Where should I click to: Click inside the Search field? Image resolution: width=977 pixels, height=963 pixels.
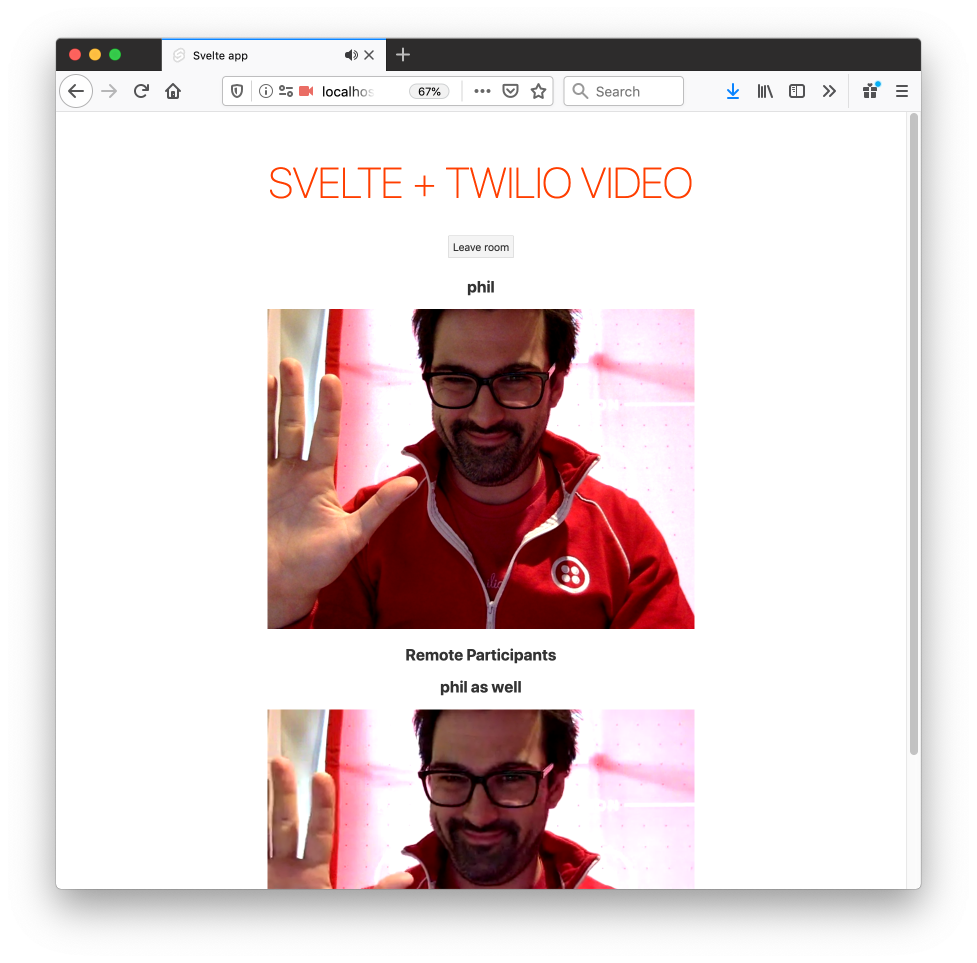624,92
